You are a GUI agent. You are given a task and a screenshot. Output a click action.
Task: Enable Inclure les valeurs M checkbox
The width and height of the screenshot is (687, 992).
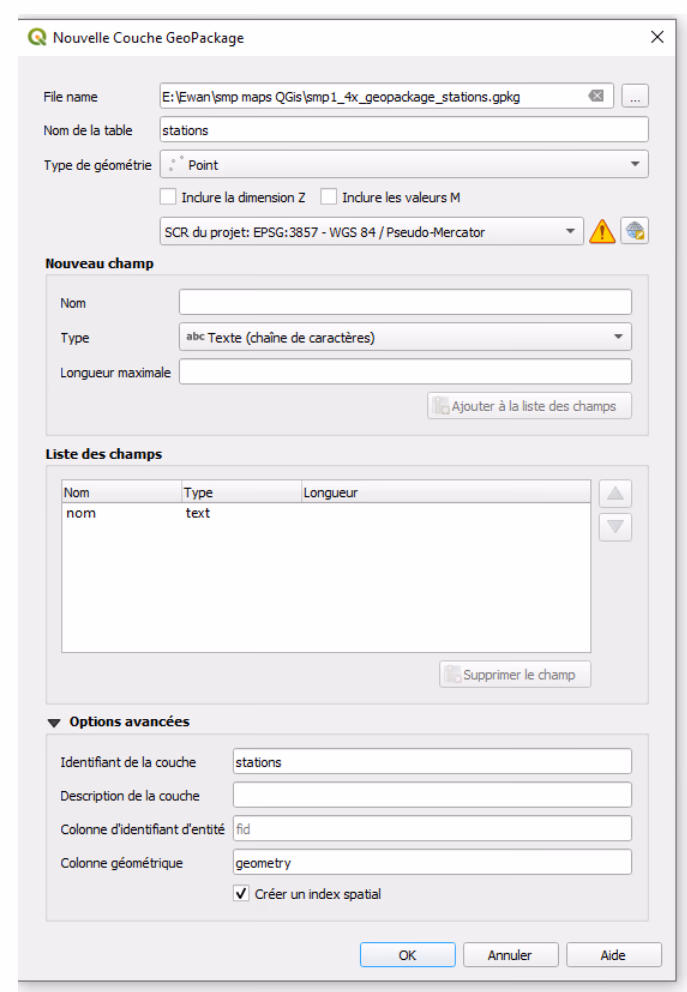(329, 198)
